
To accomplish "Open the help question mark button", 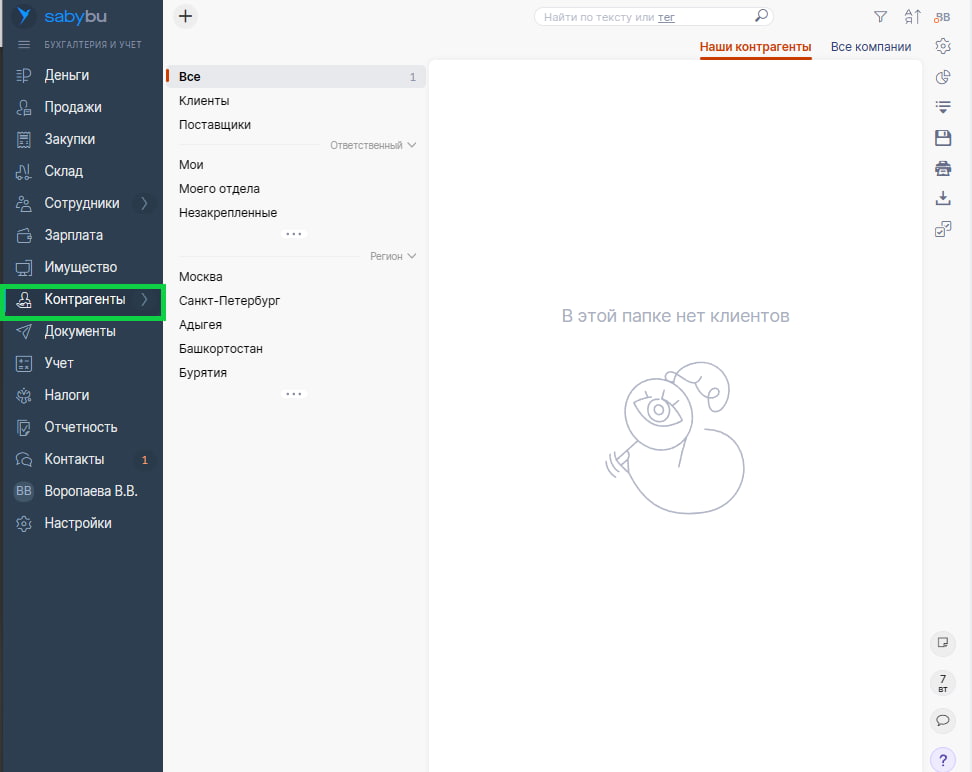I will click(x=942, y=760).
